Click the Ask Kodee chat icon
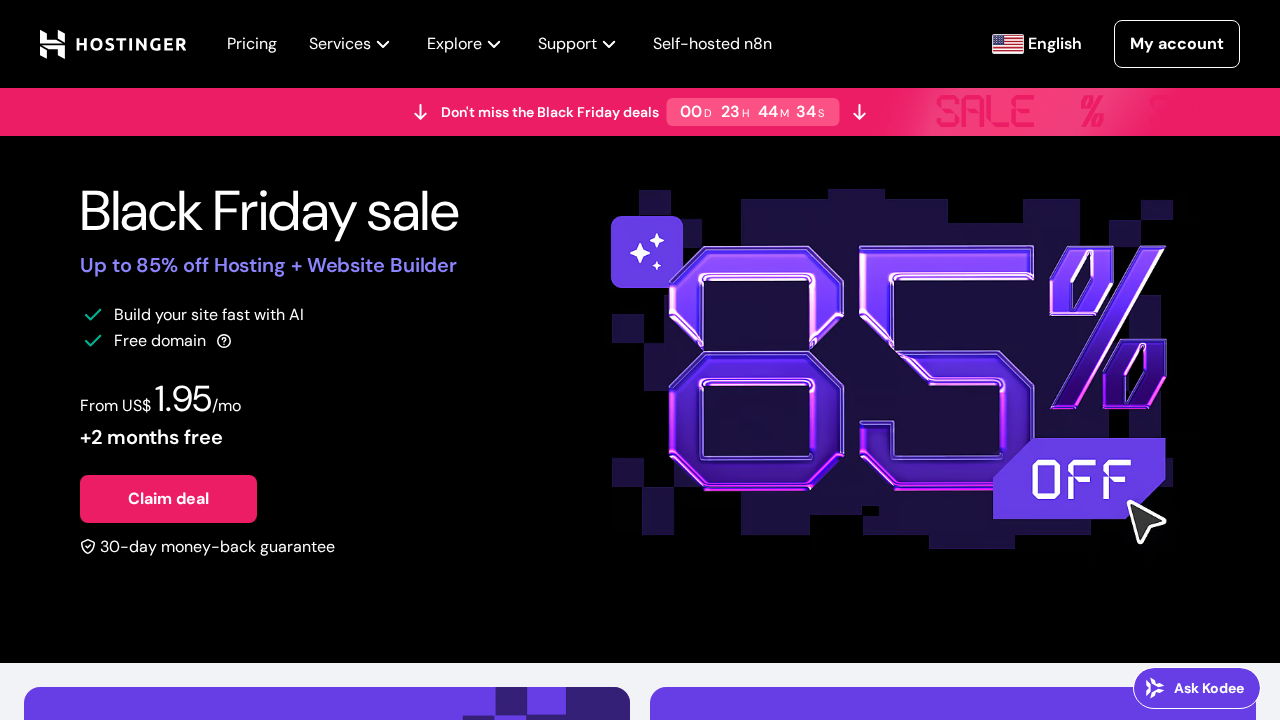The width and height of the screenshot is (1280, 720). tap(1155, 688)
